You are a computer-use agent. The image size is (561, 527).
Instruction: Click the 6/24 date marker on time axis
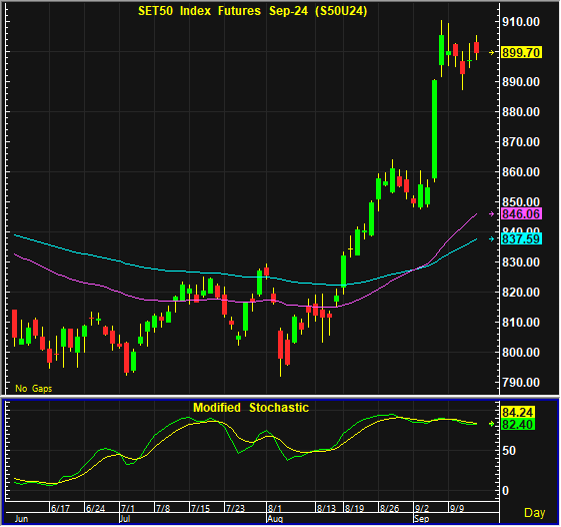[96, 508]
